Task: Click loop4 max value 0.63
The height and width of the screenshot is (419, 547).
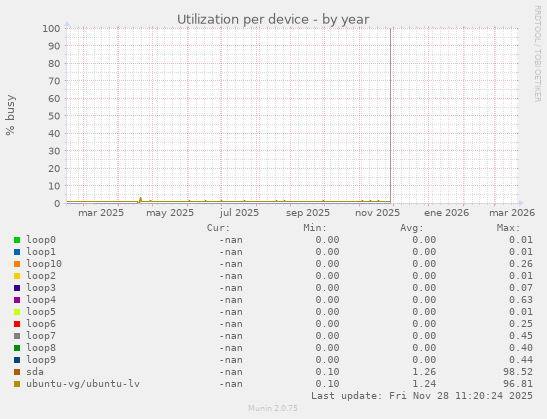Action: [521, 300]
